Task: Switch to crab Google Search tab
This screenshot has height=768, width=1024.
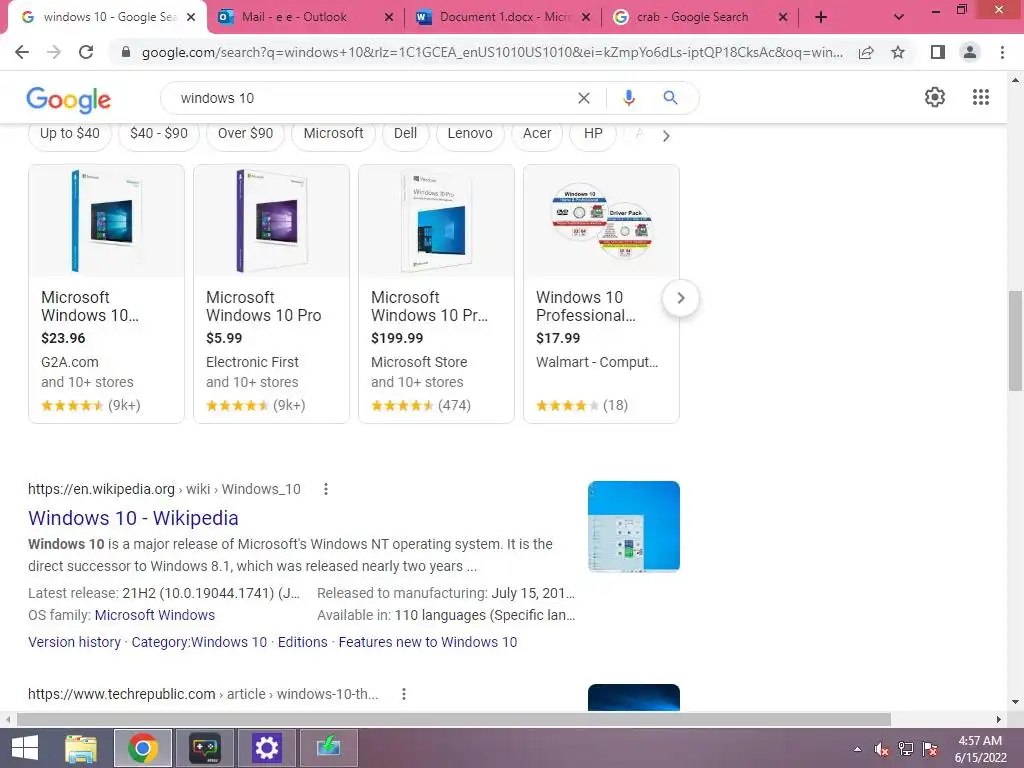Action: point(701,18)
